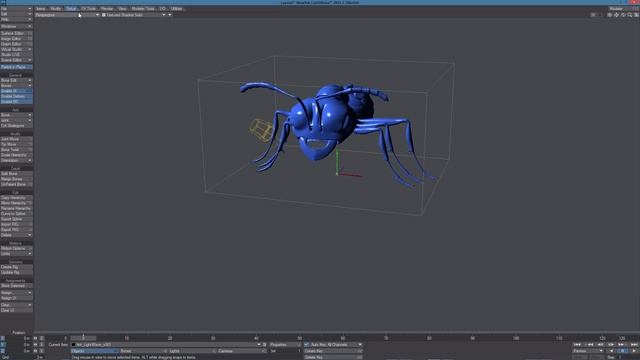The image size is (640, 360).
Task: Toggle Enable IK
Action: click(16, 91)
